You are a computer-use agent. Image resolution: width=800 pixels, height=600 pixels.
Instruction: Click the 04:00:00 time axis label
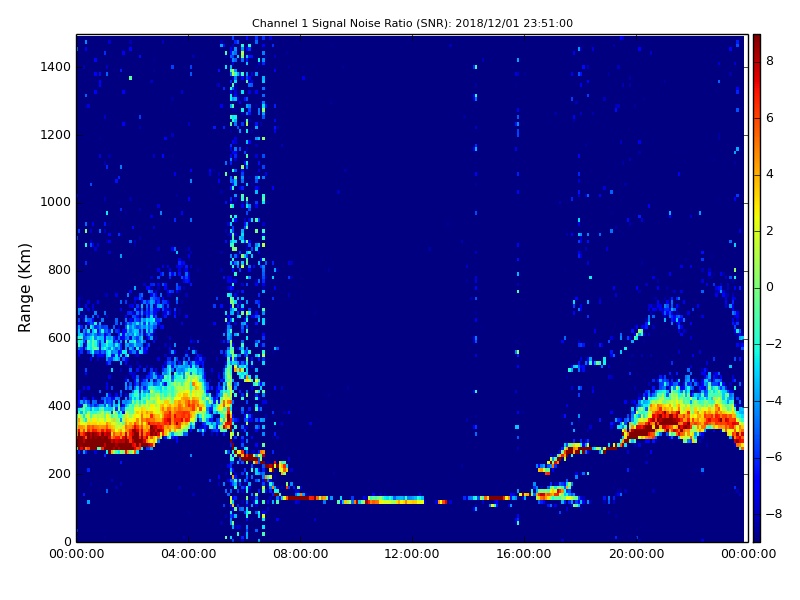coord(188,554)
